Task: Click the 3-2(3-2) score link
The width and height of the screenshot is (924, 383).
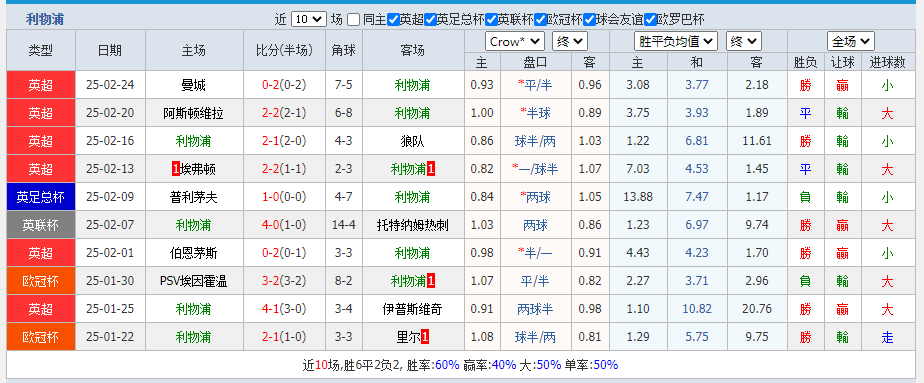Action: (284, 282)
